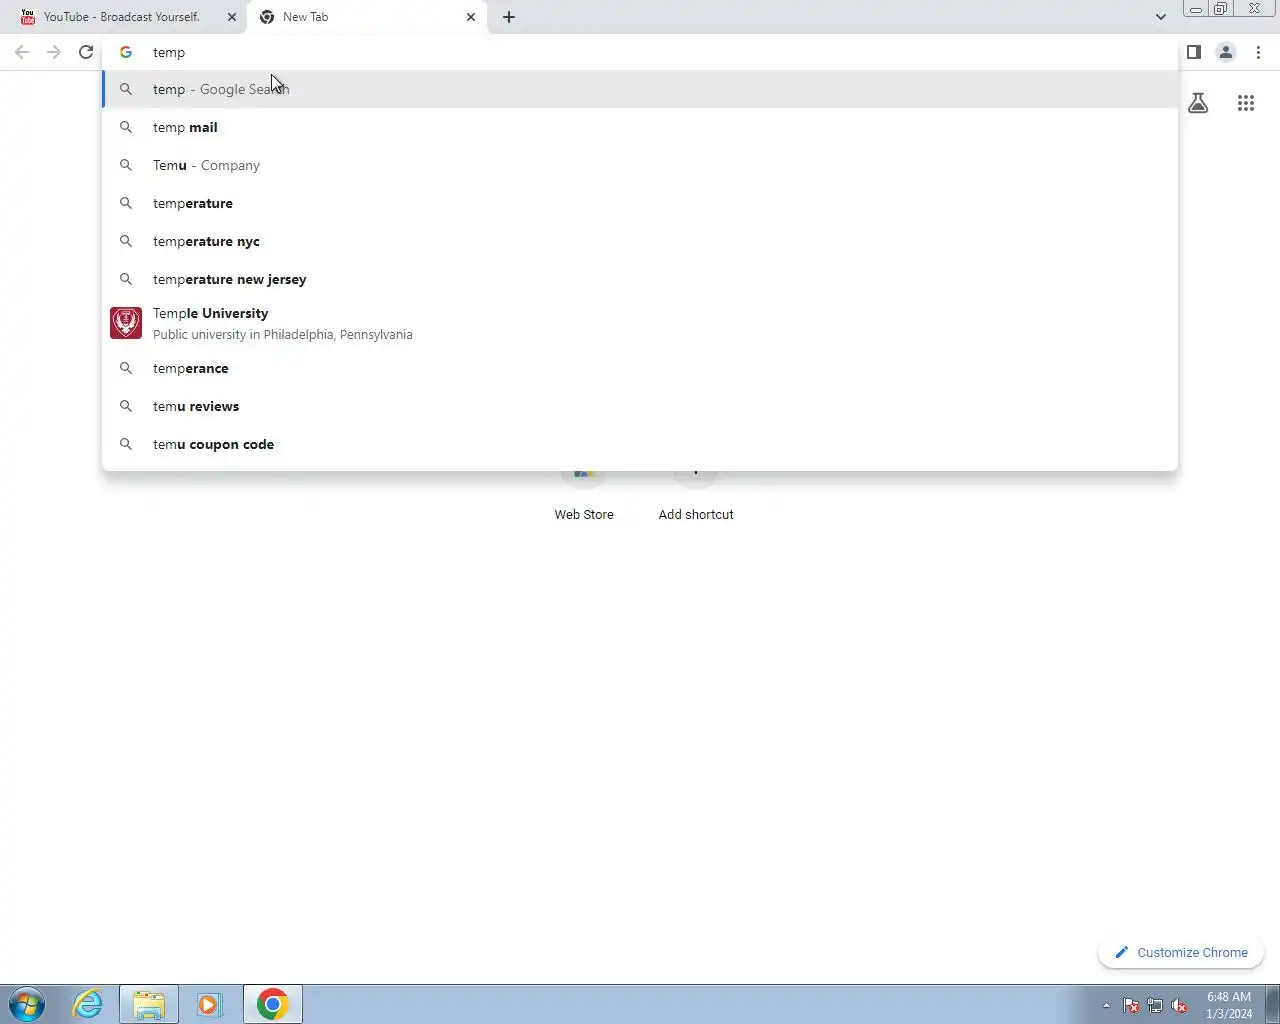
Task: Open the Google apps grid
Action: (x=1246, y=103)
